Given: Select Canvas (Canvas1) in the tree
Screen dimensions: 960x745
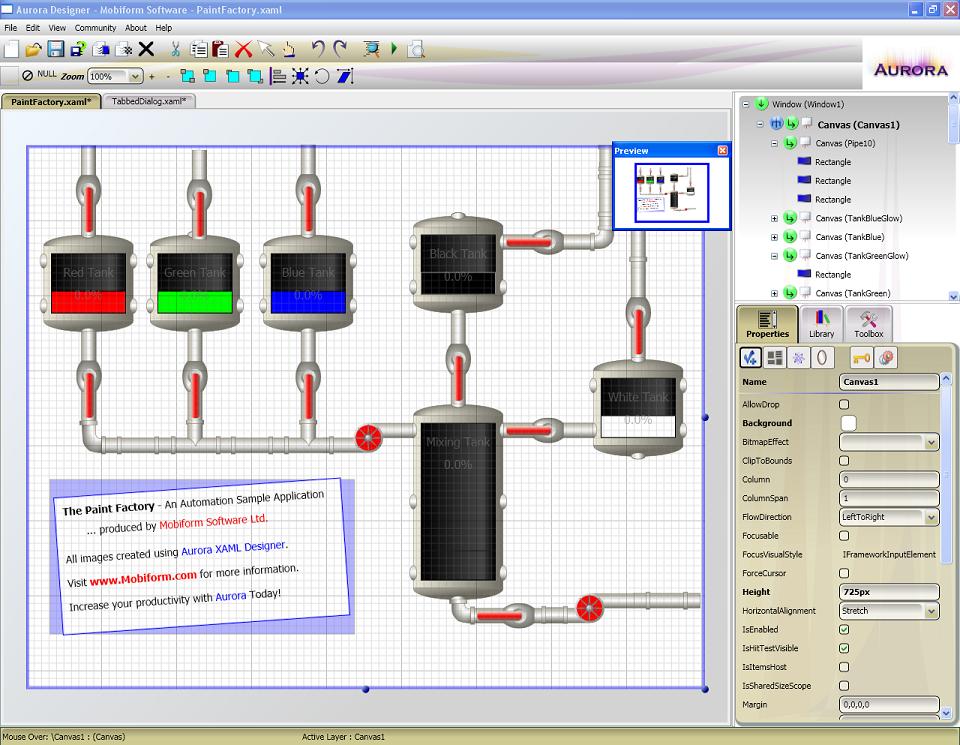Looking at the screenshot, I should (x=858, y=124).
